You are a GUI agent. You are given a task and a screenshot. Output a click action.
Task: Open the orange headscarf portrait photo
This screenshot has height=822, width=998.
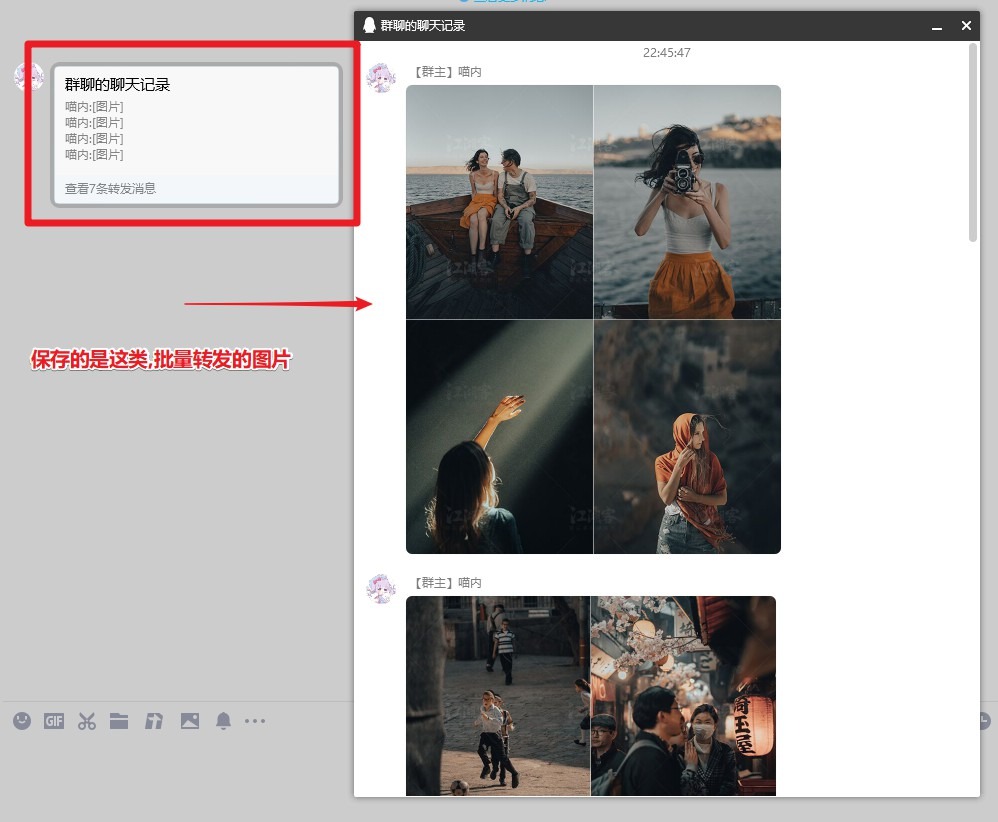(687, 436)
